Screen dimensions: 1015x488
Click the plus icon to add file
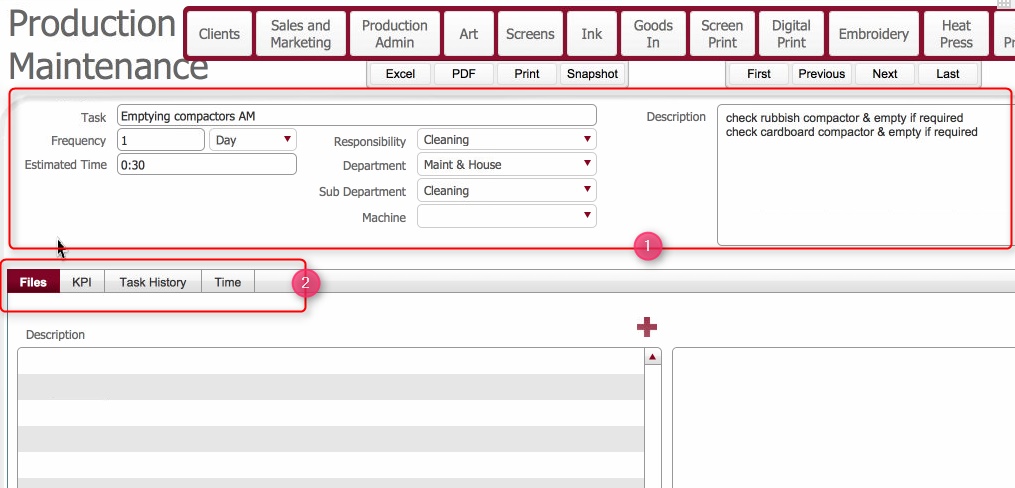(x=647, y=327)
